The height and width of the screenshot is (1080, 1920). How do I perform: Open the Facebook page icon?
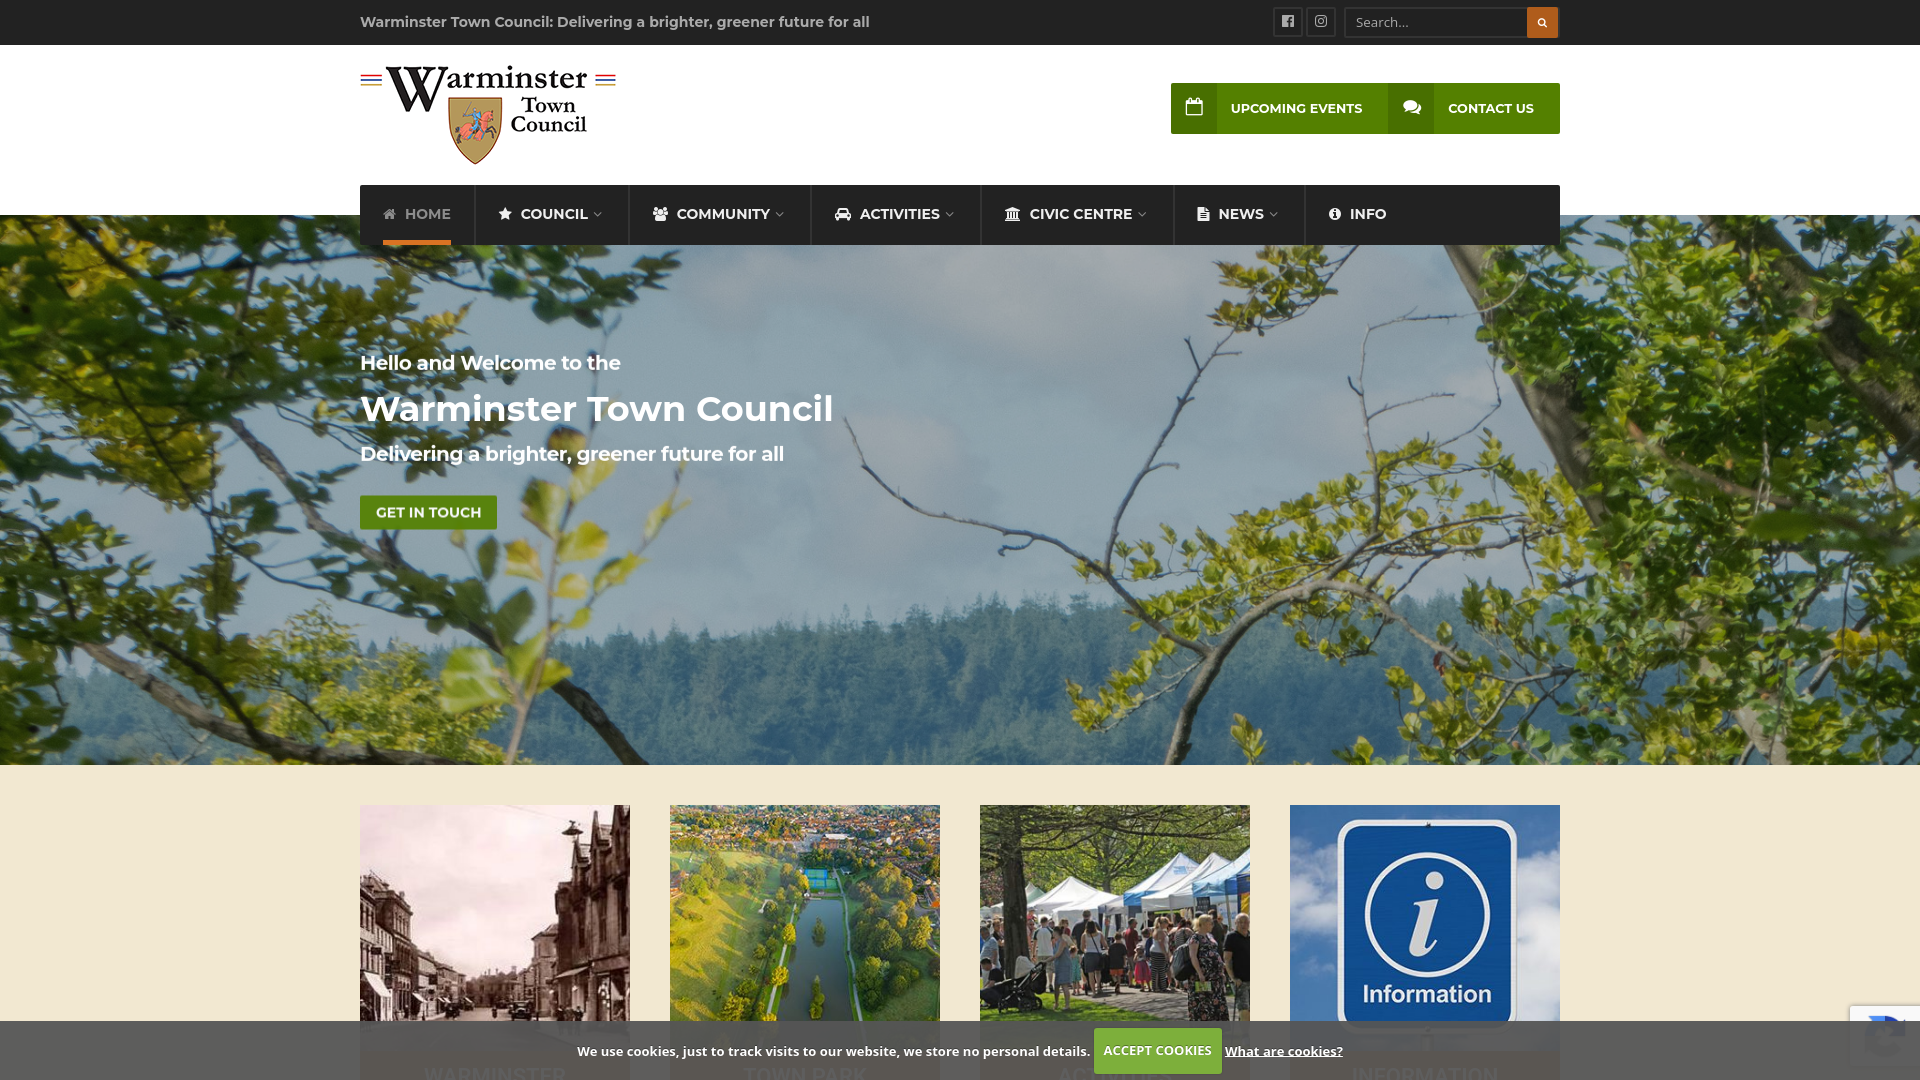pos(1288,22)
